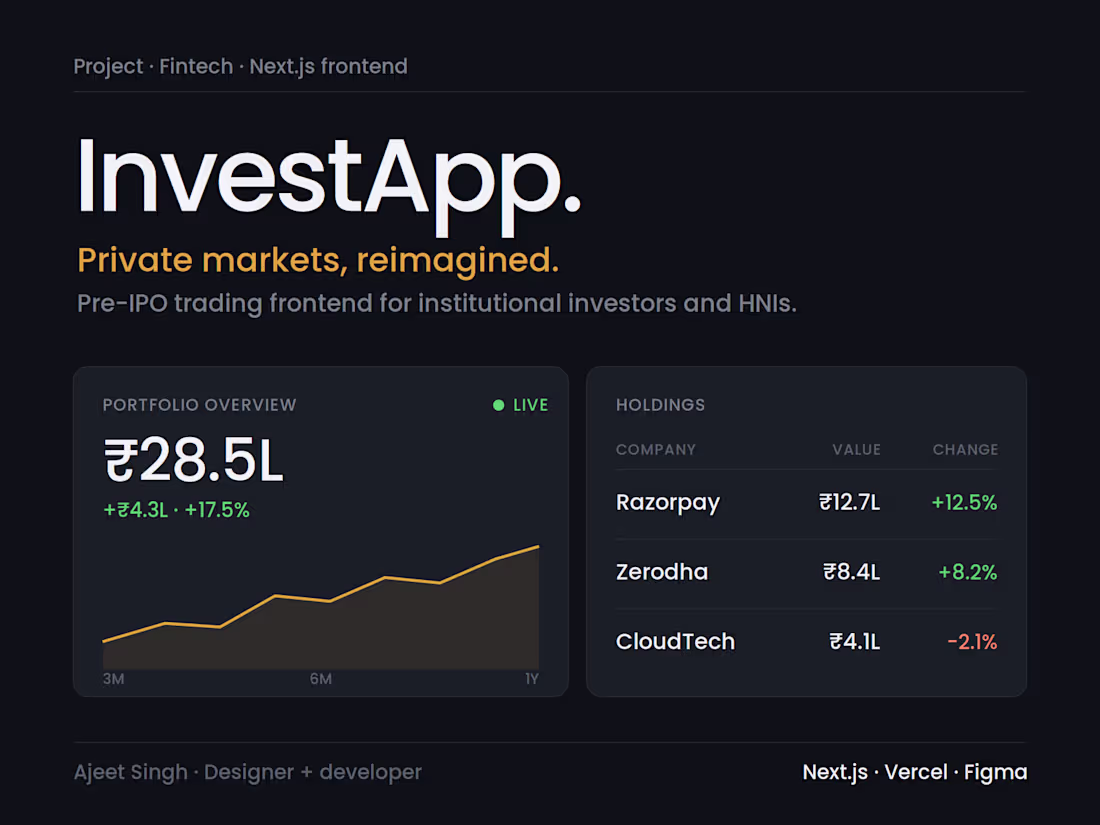The height and width of the screenshot is (825, 1100).
Task: Click the VALUE column header
Action: pyautogui.click(x=856, y=450)
